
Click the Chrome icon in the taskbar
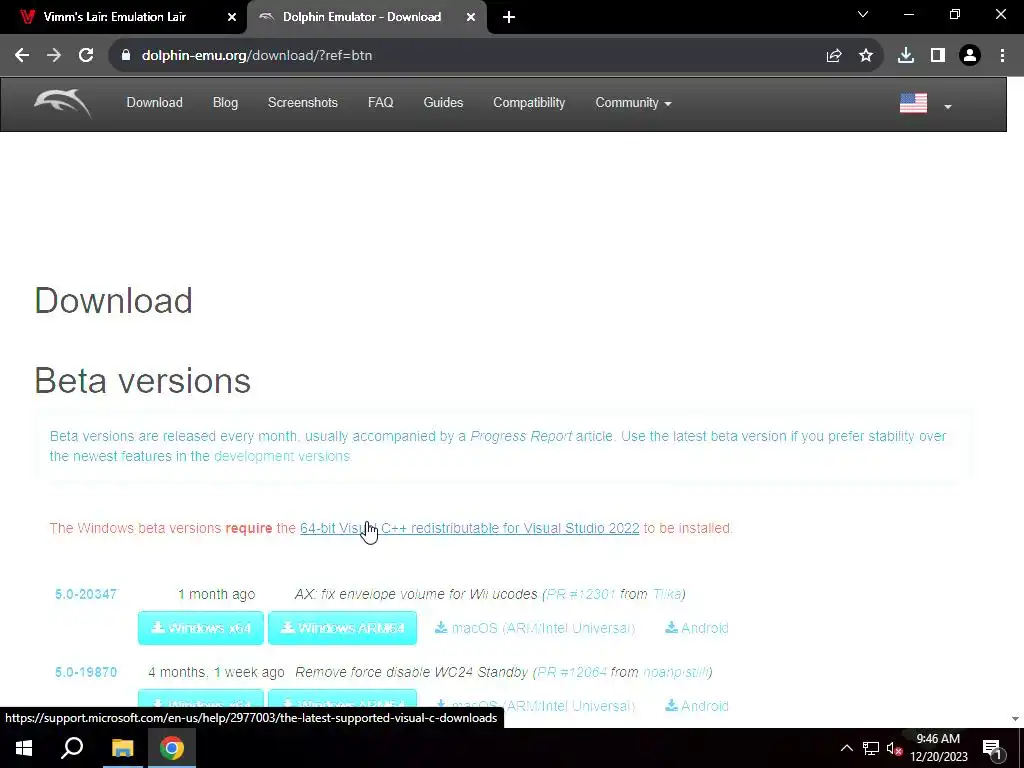tap(172, 748)
